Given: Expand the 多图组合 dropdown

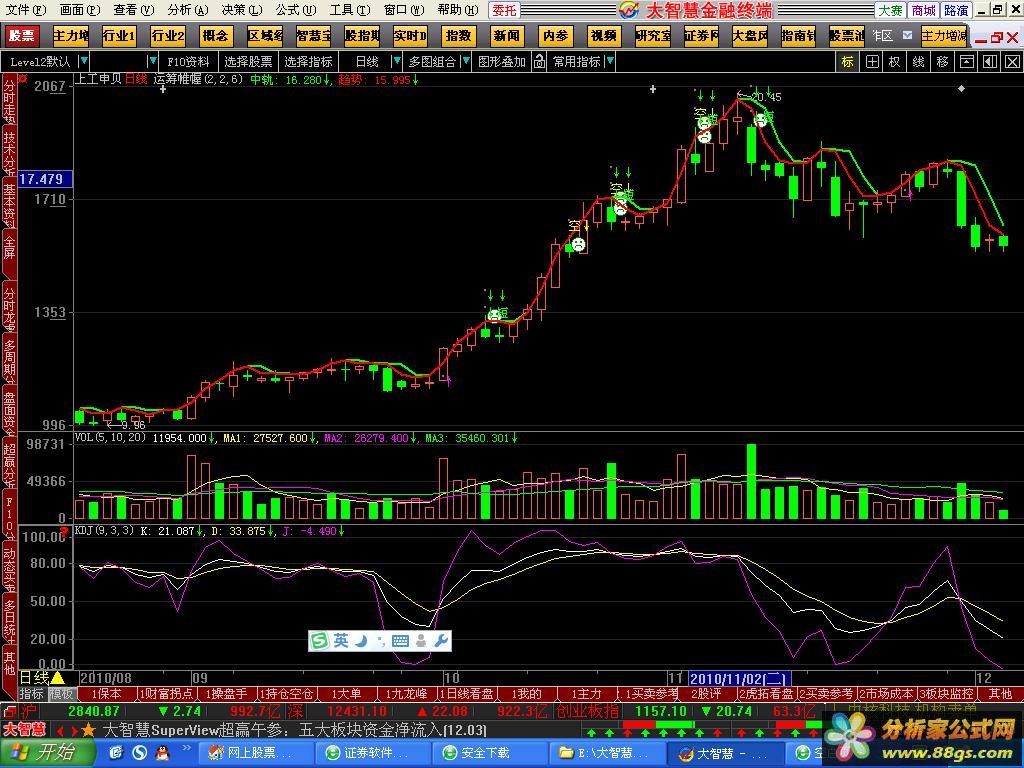Looking at the screenshot, I should pos(466,61).
